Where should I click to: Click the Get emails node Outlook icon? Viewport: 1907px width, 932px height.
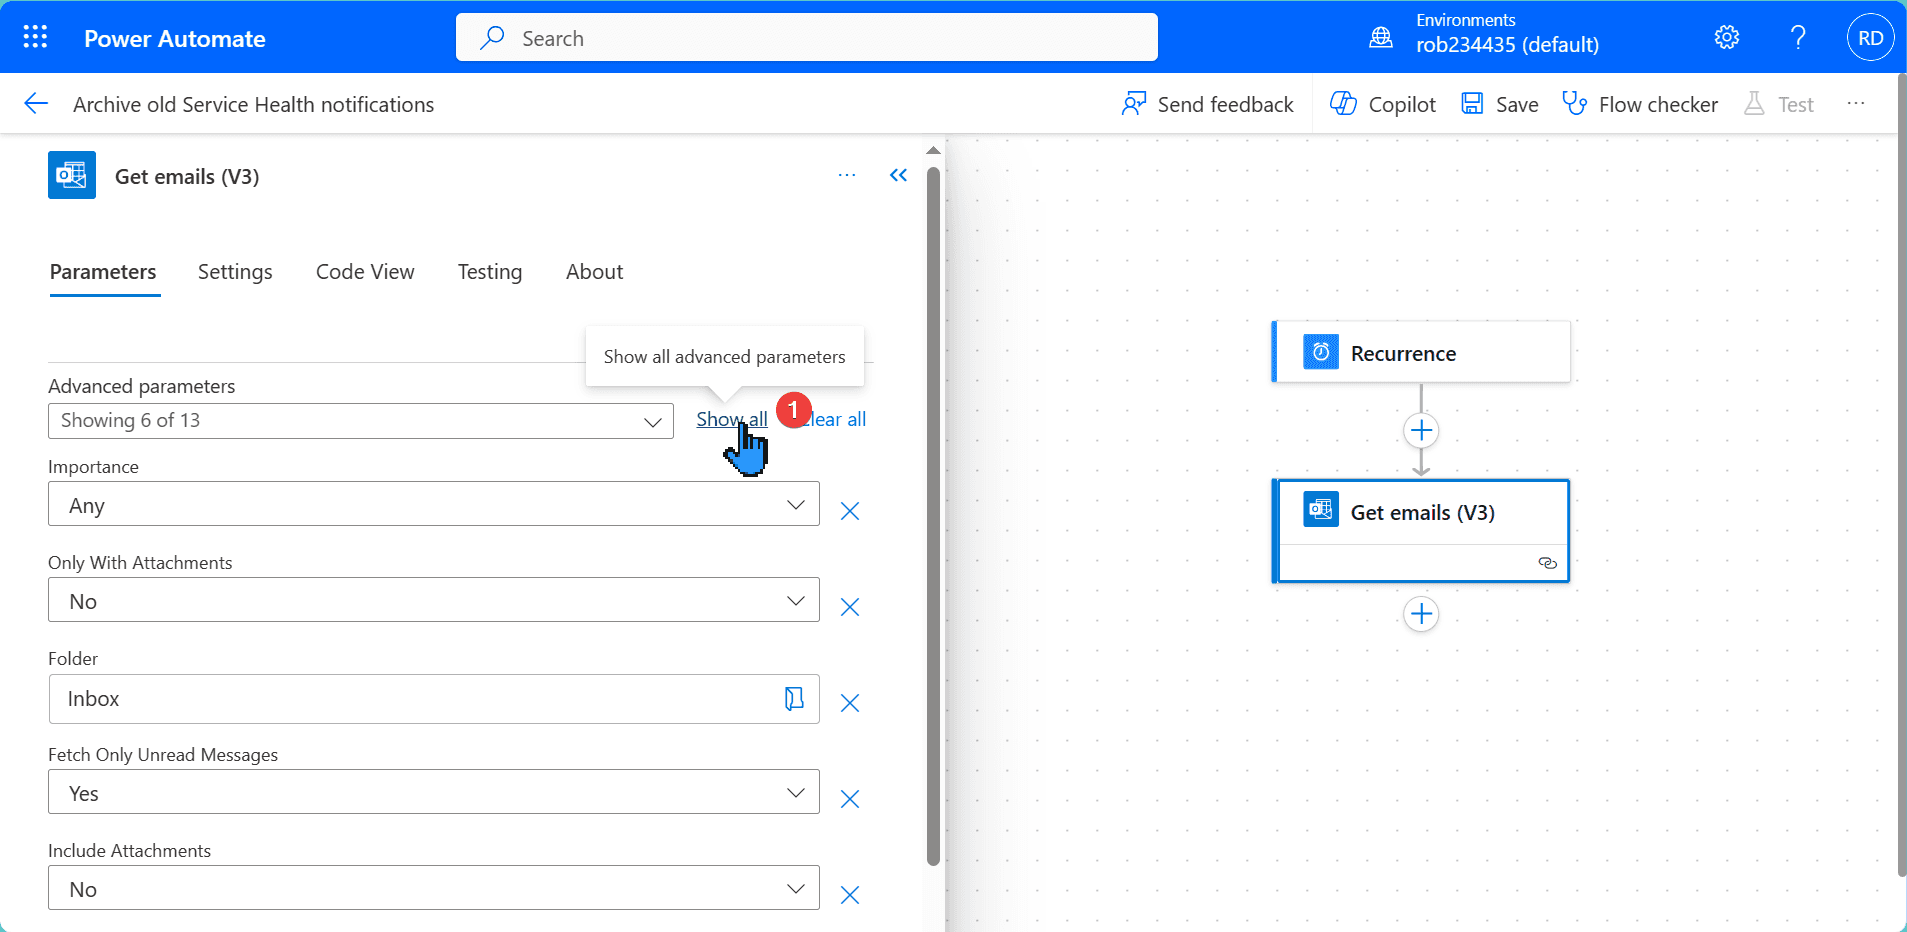1321,509
